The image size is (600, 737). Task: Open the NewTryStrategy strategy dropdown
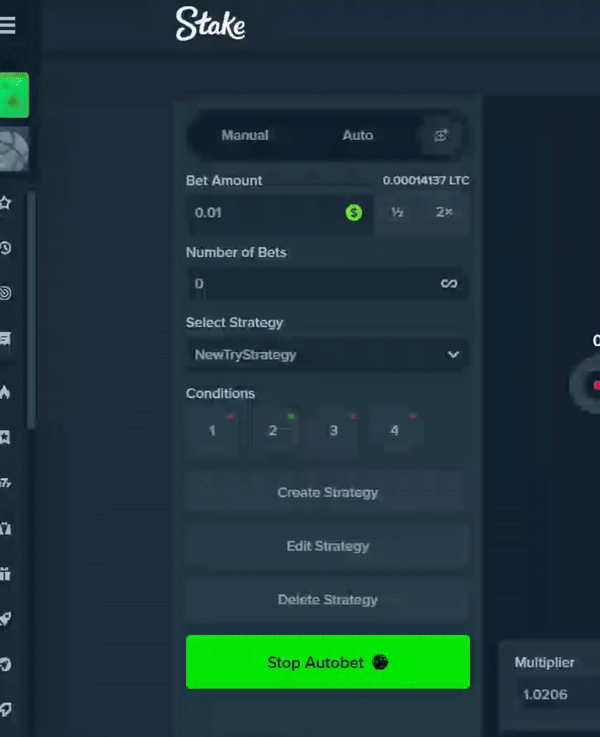(x=327, y=355)
